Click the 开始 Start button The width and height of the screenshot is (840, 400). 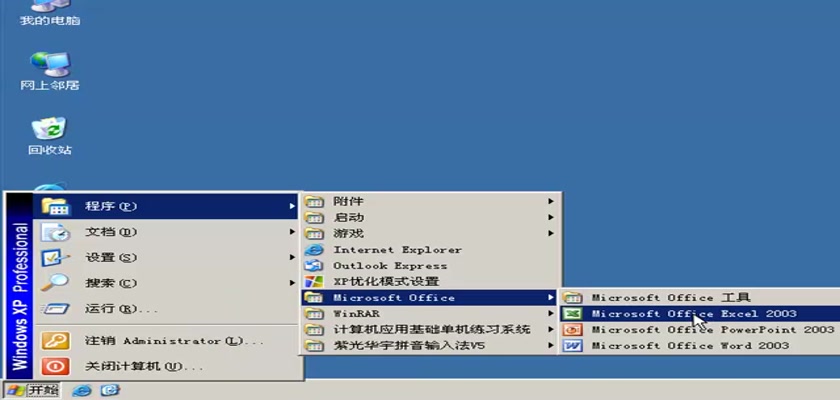pos(33,390)
